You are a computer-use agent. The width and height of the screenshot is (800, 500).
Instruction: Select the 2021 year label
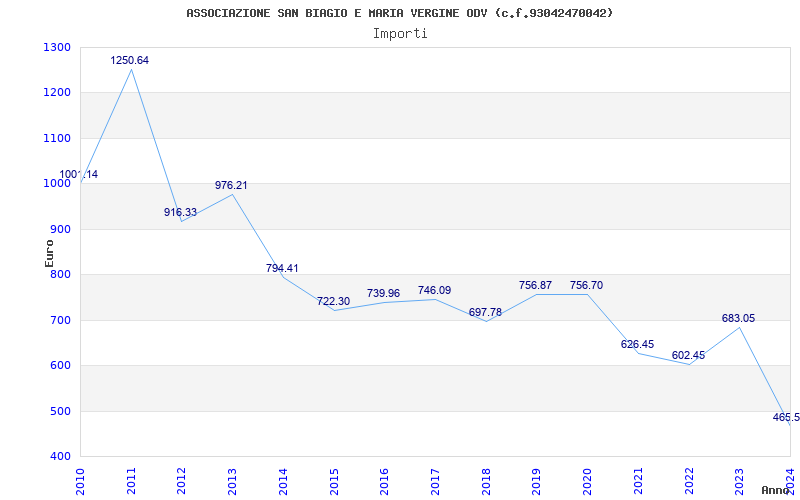tap(638, 482)
